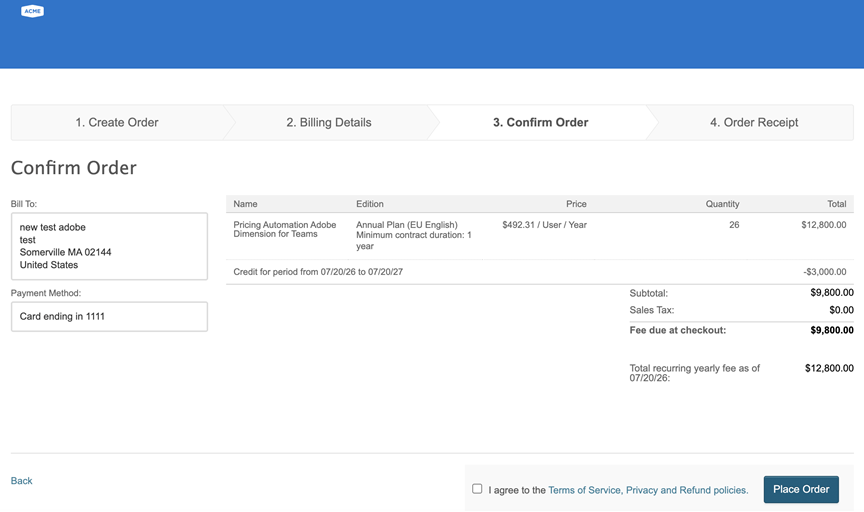Click the quantity value 26
Screen dimensions: 864x512
(x=734, y=225)
